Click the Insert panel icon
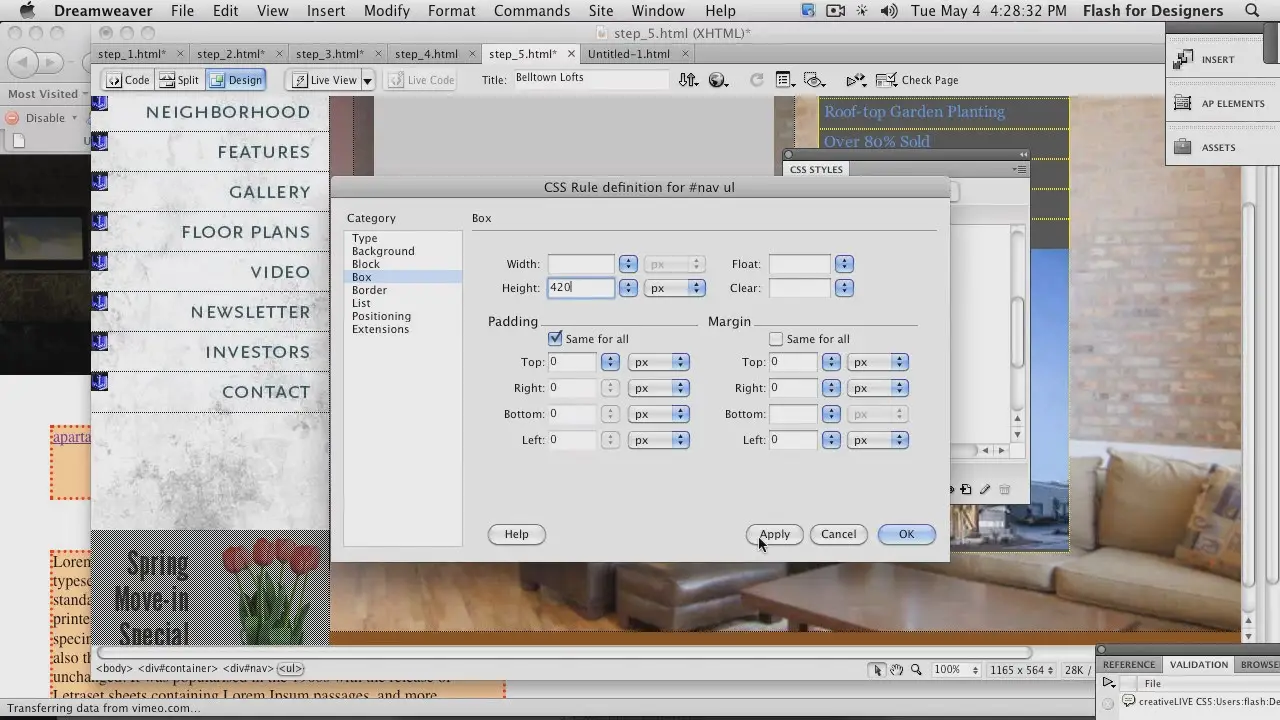The width and height of the screenshot is (1280, 720). (1183, 59)
